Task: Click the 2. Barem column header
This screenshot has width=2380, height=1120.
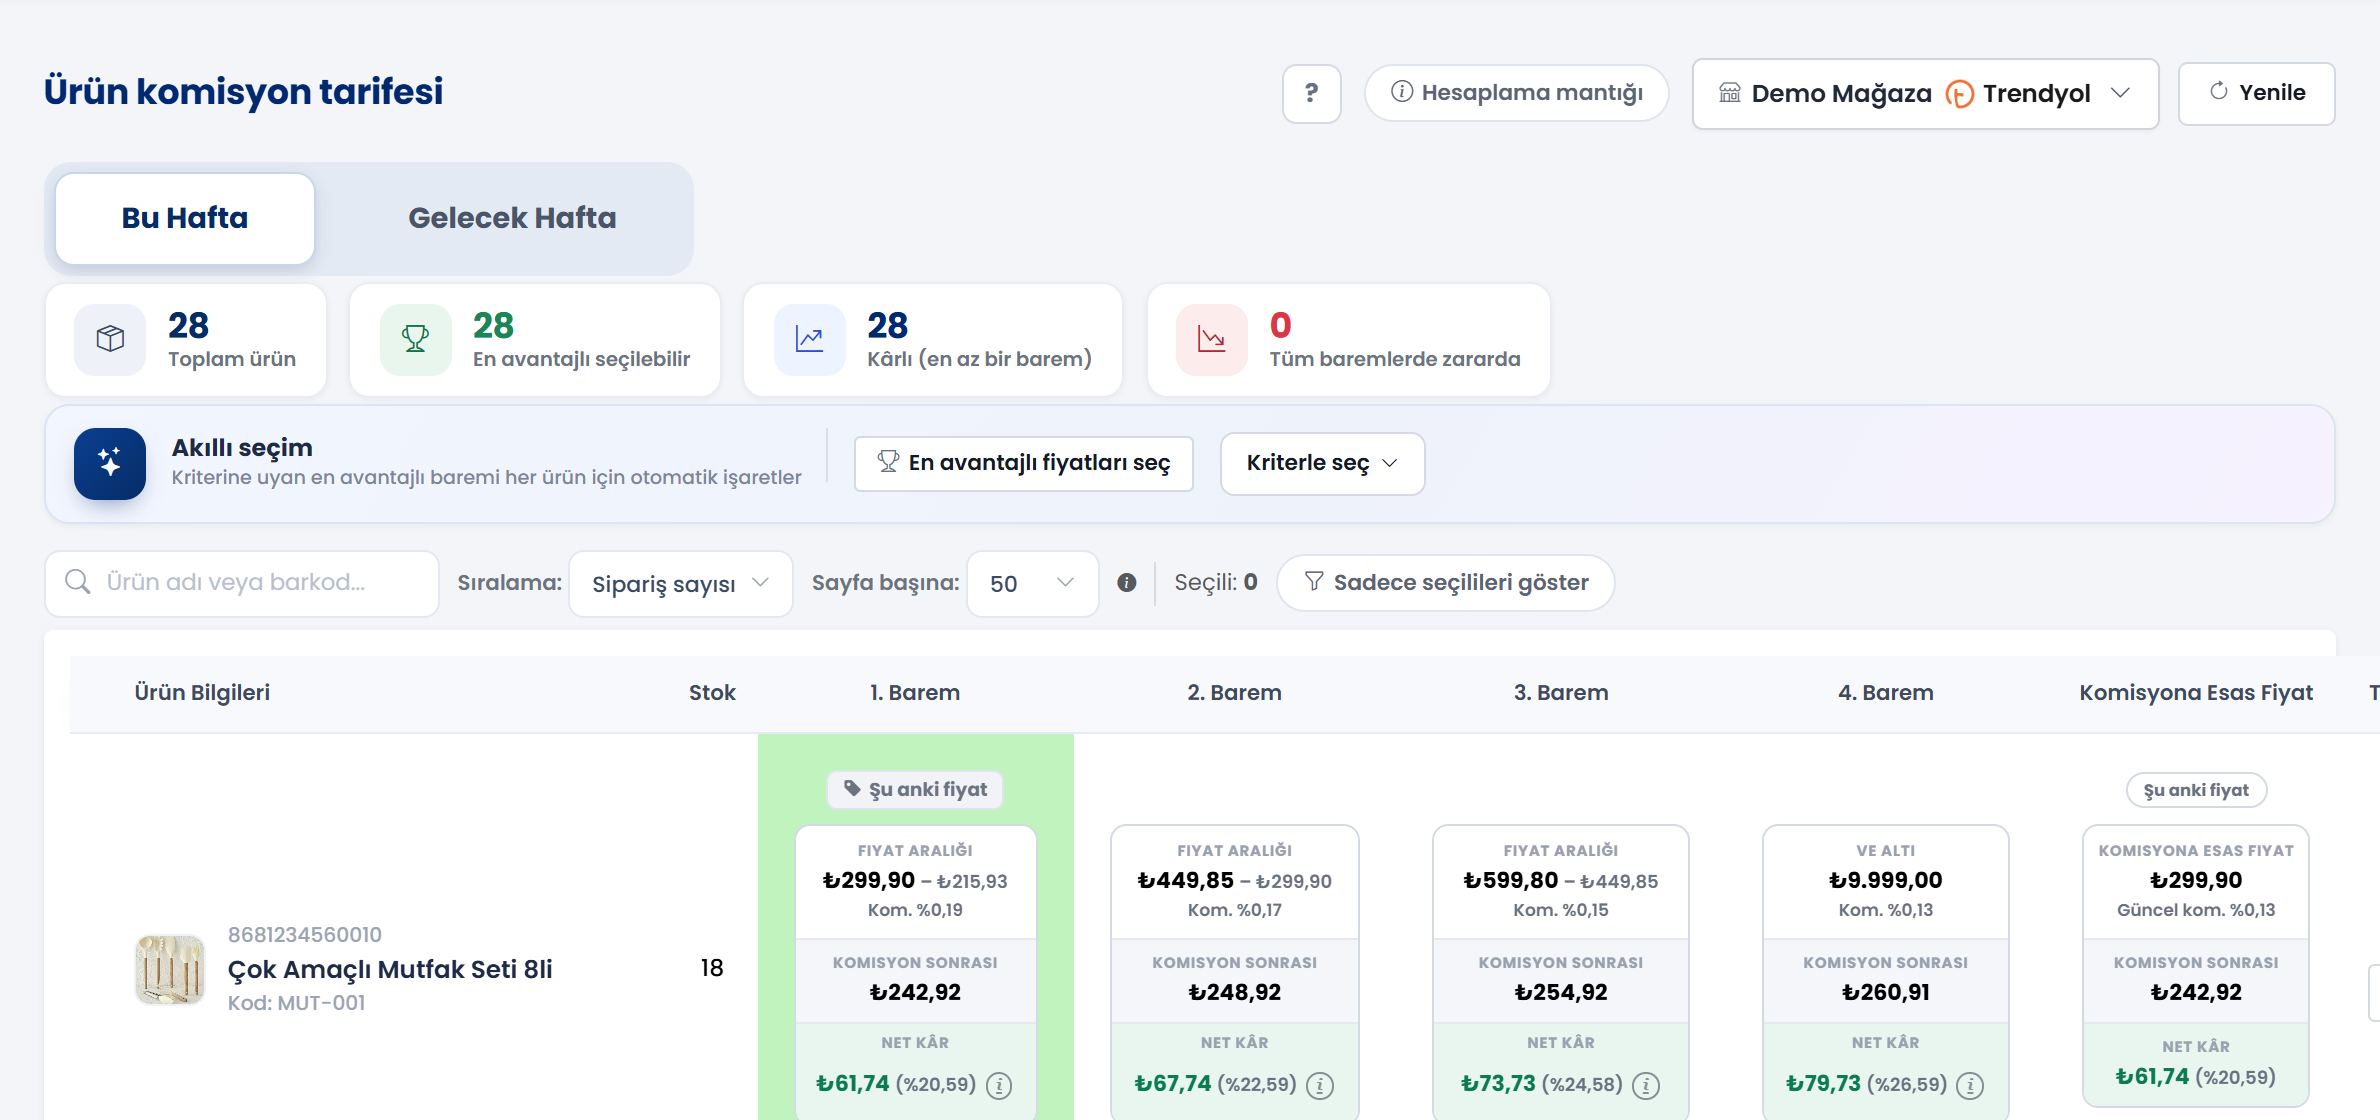Action: (x=1234, y=693)
